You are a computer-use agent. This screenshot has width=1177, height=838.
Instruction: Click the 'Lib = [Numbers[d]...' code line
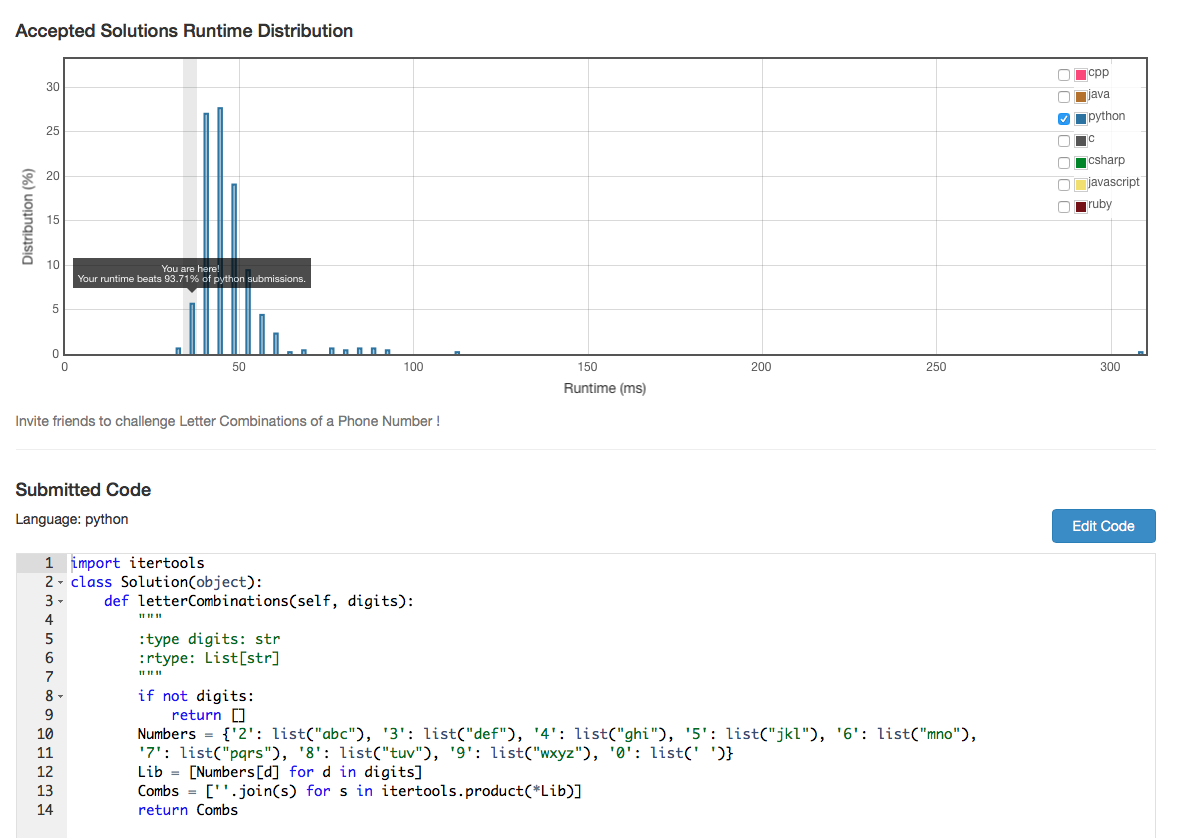tap(280, 772)
